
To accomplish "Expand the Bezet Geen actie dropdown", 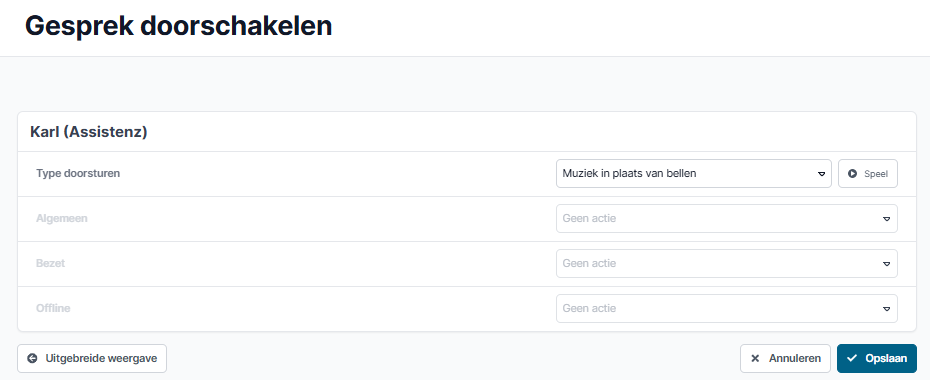I will [x=727, y=264].
